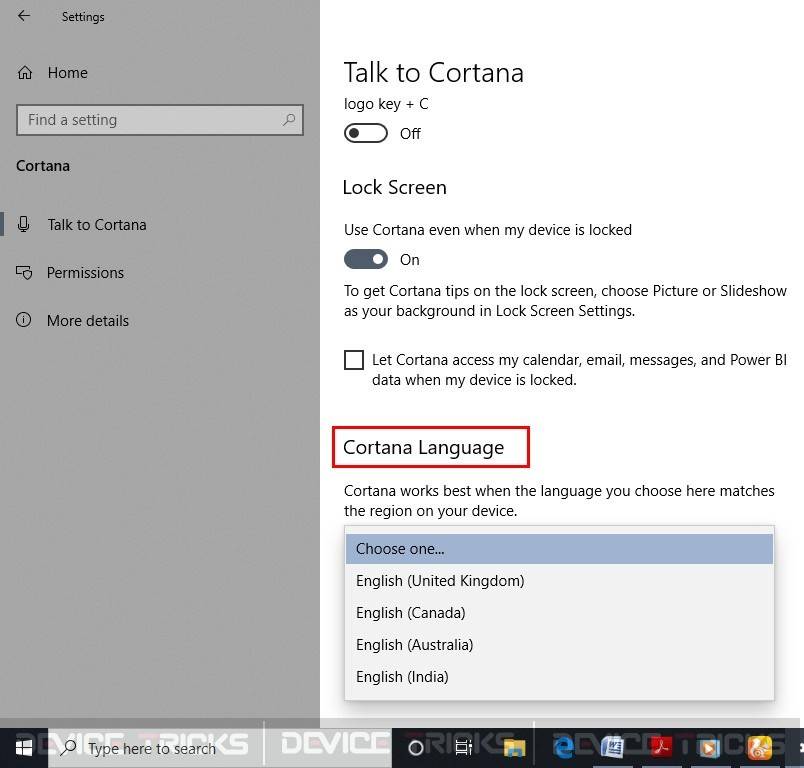Go back using the Settings back arrow

(x=23, y=16)
